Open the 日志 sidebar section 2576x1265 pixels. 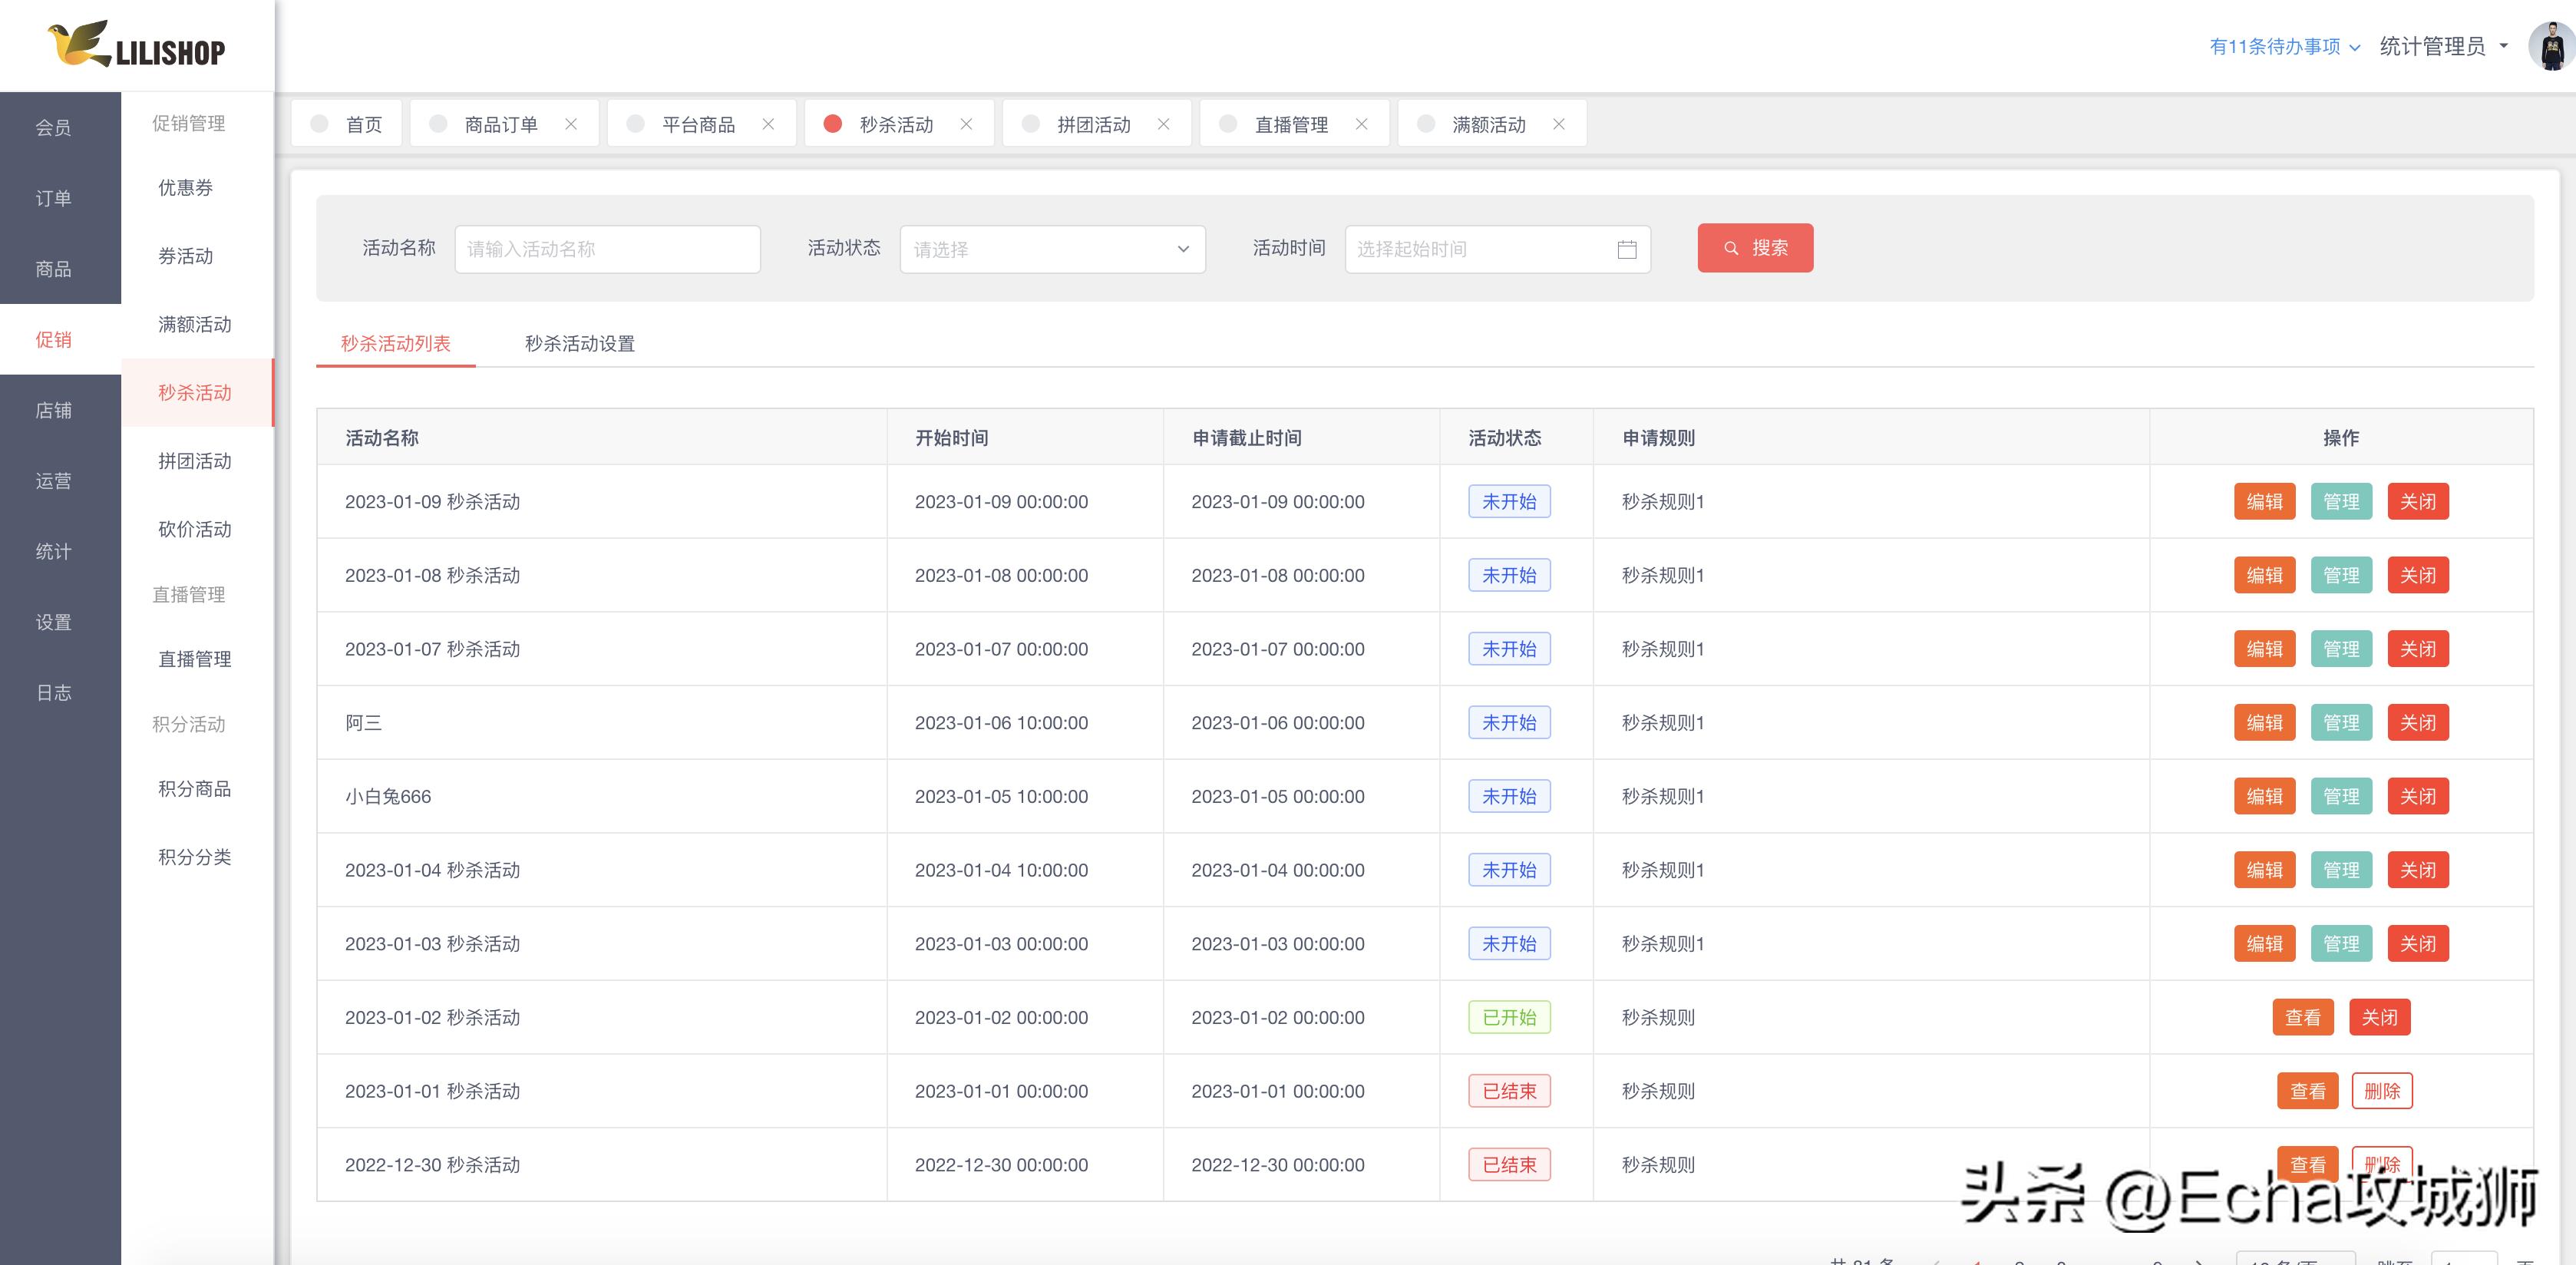pos(53,692)
